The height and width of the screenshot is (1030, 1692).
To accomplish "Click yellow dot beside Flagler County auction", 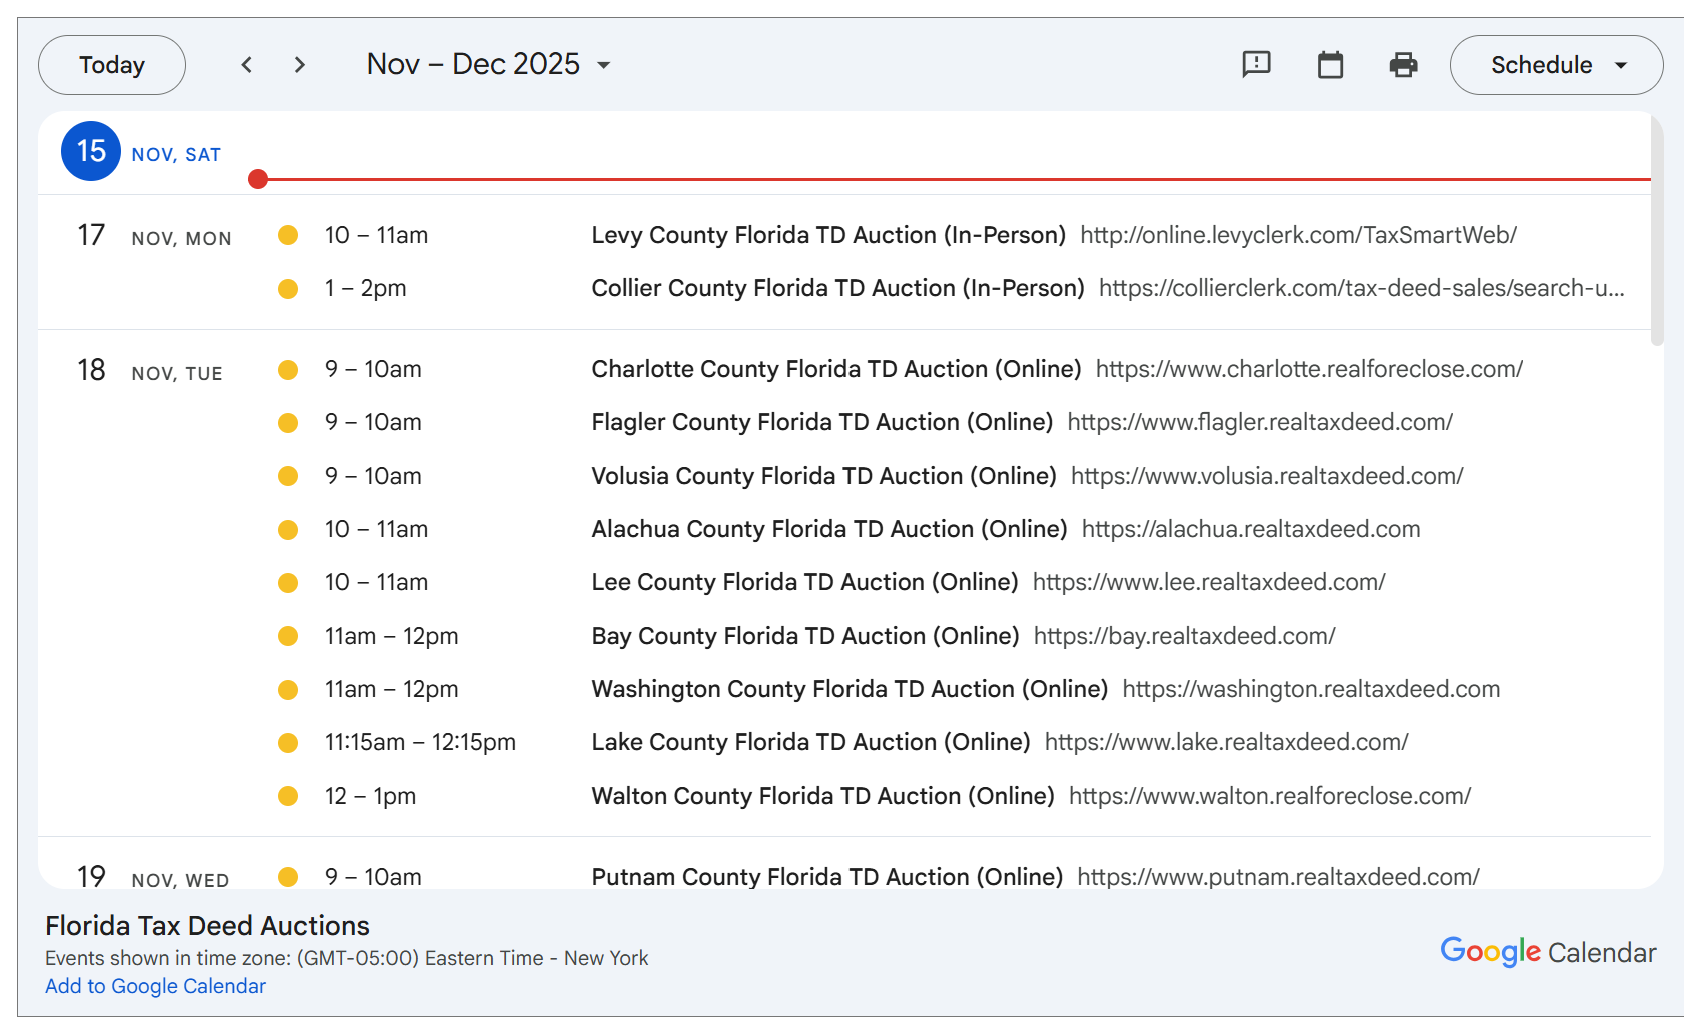I will pos(288,423).
